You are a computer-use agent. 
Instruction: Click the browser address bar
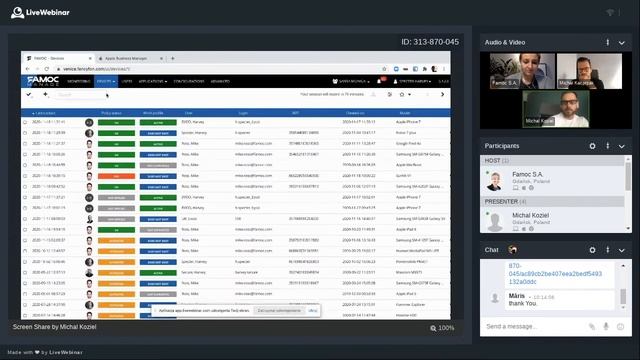coord(220,69)
